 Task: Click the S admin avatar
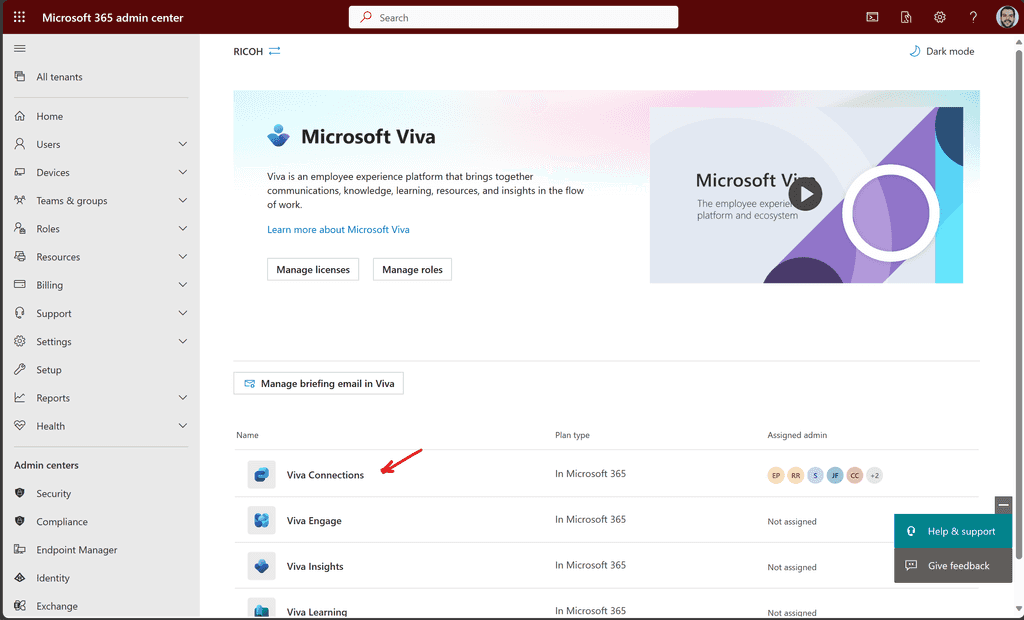pyautogui.click(x=815, y=475)
